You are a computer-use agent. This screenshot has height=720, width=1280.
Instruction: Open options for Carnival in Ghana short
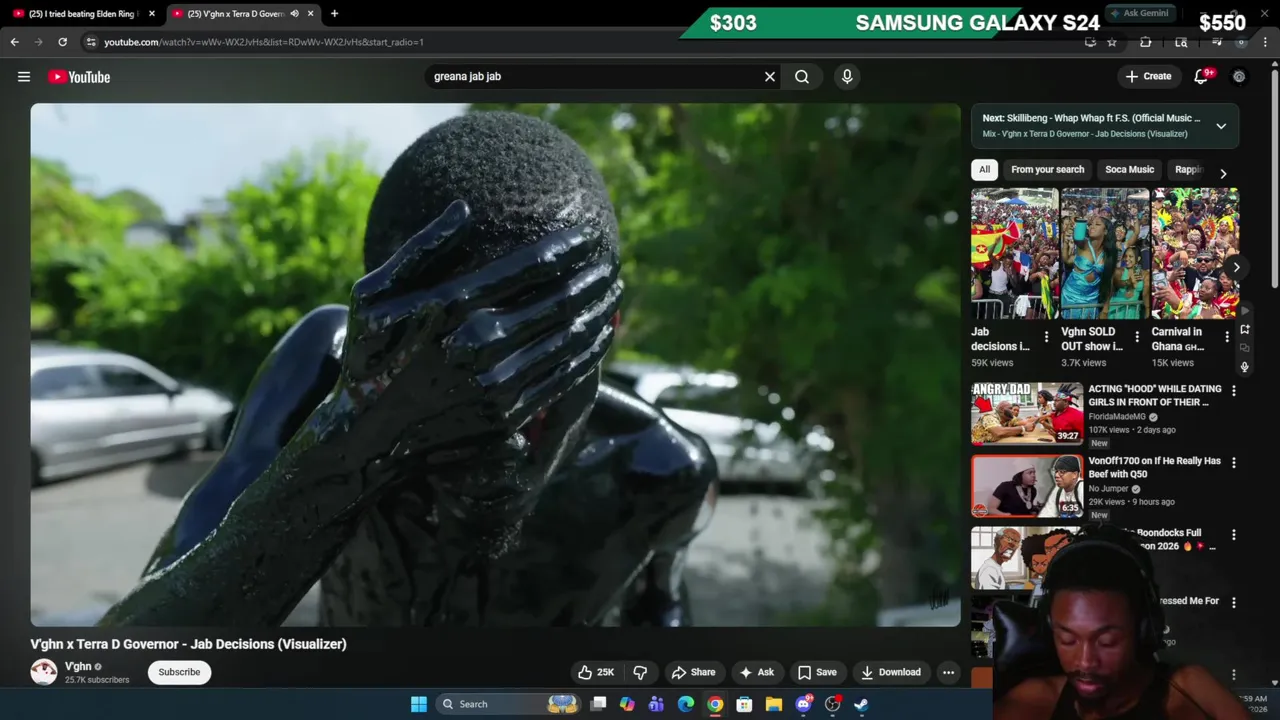(1227, 337)
